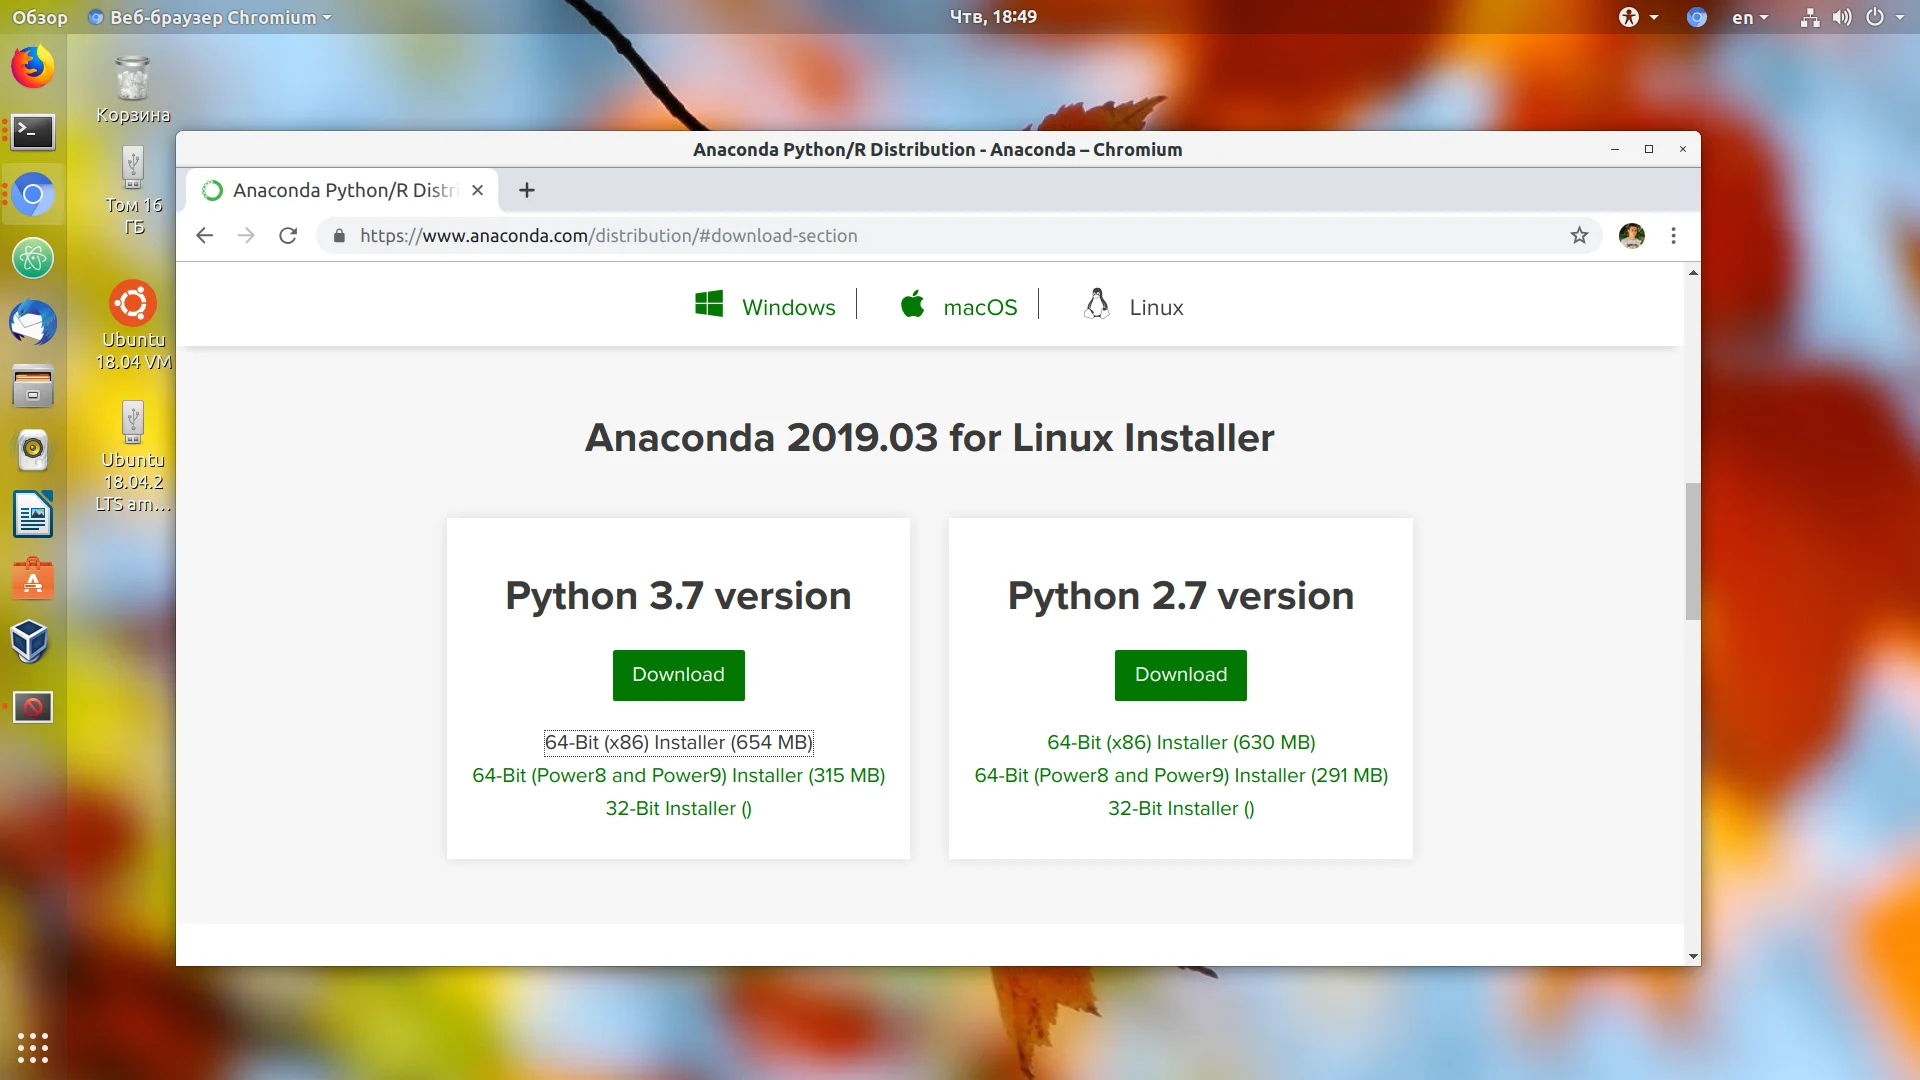Open the system power menu dropdown
Image resolution: width=1920 pixels, height=1080 pixels.
tap(1884, 17)
